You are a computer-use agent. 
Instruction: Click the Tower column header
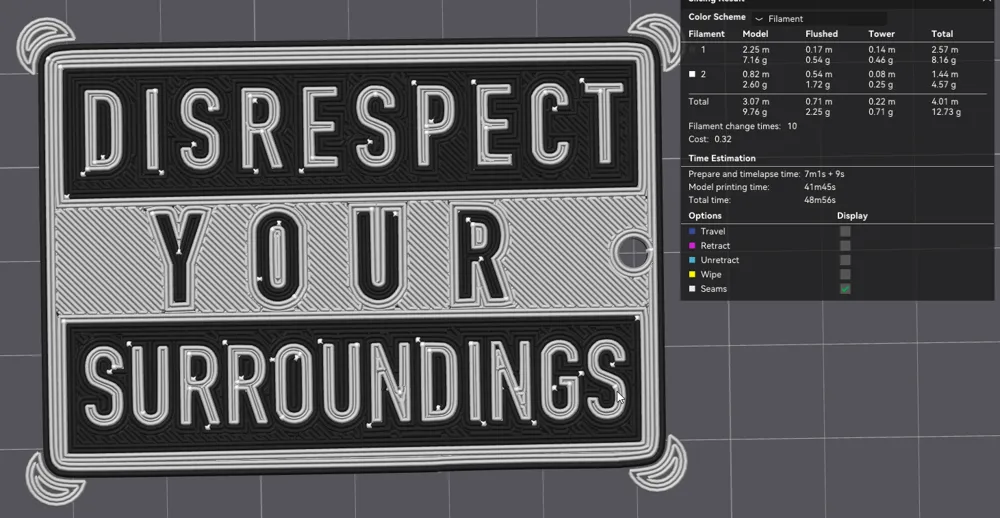point(881,34)
